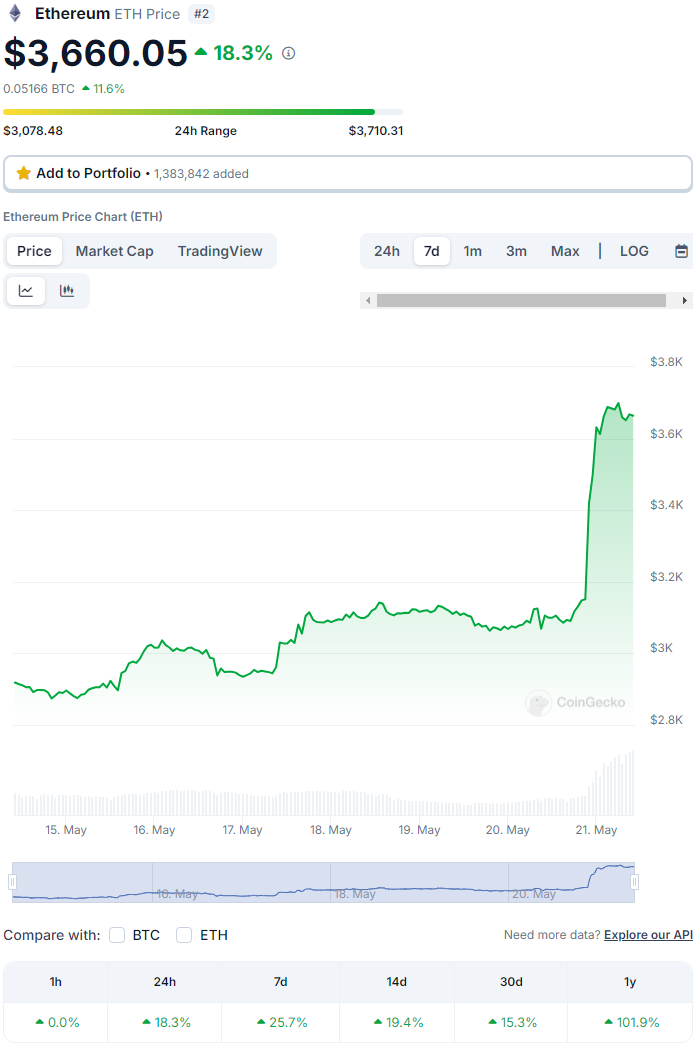The image size is (699, 1046).
Task: Click the $3,710.31 range high value
Action: point(376,131)
